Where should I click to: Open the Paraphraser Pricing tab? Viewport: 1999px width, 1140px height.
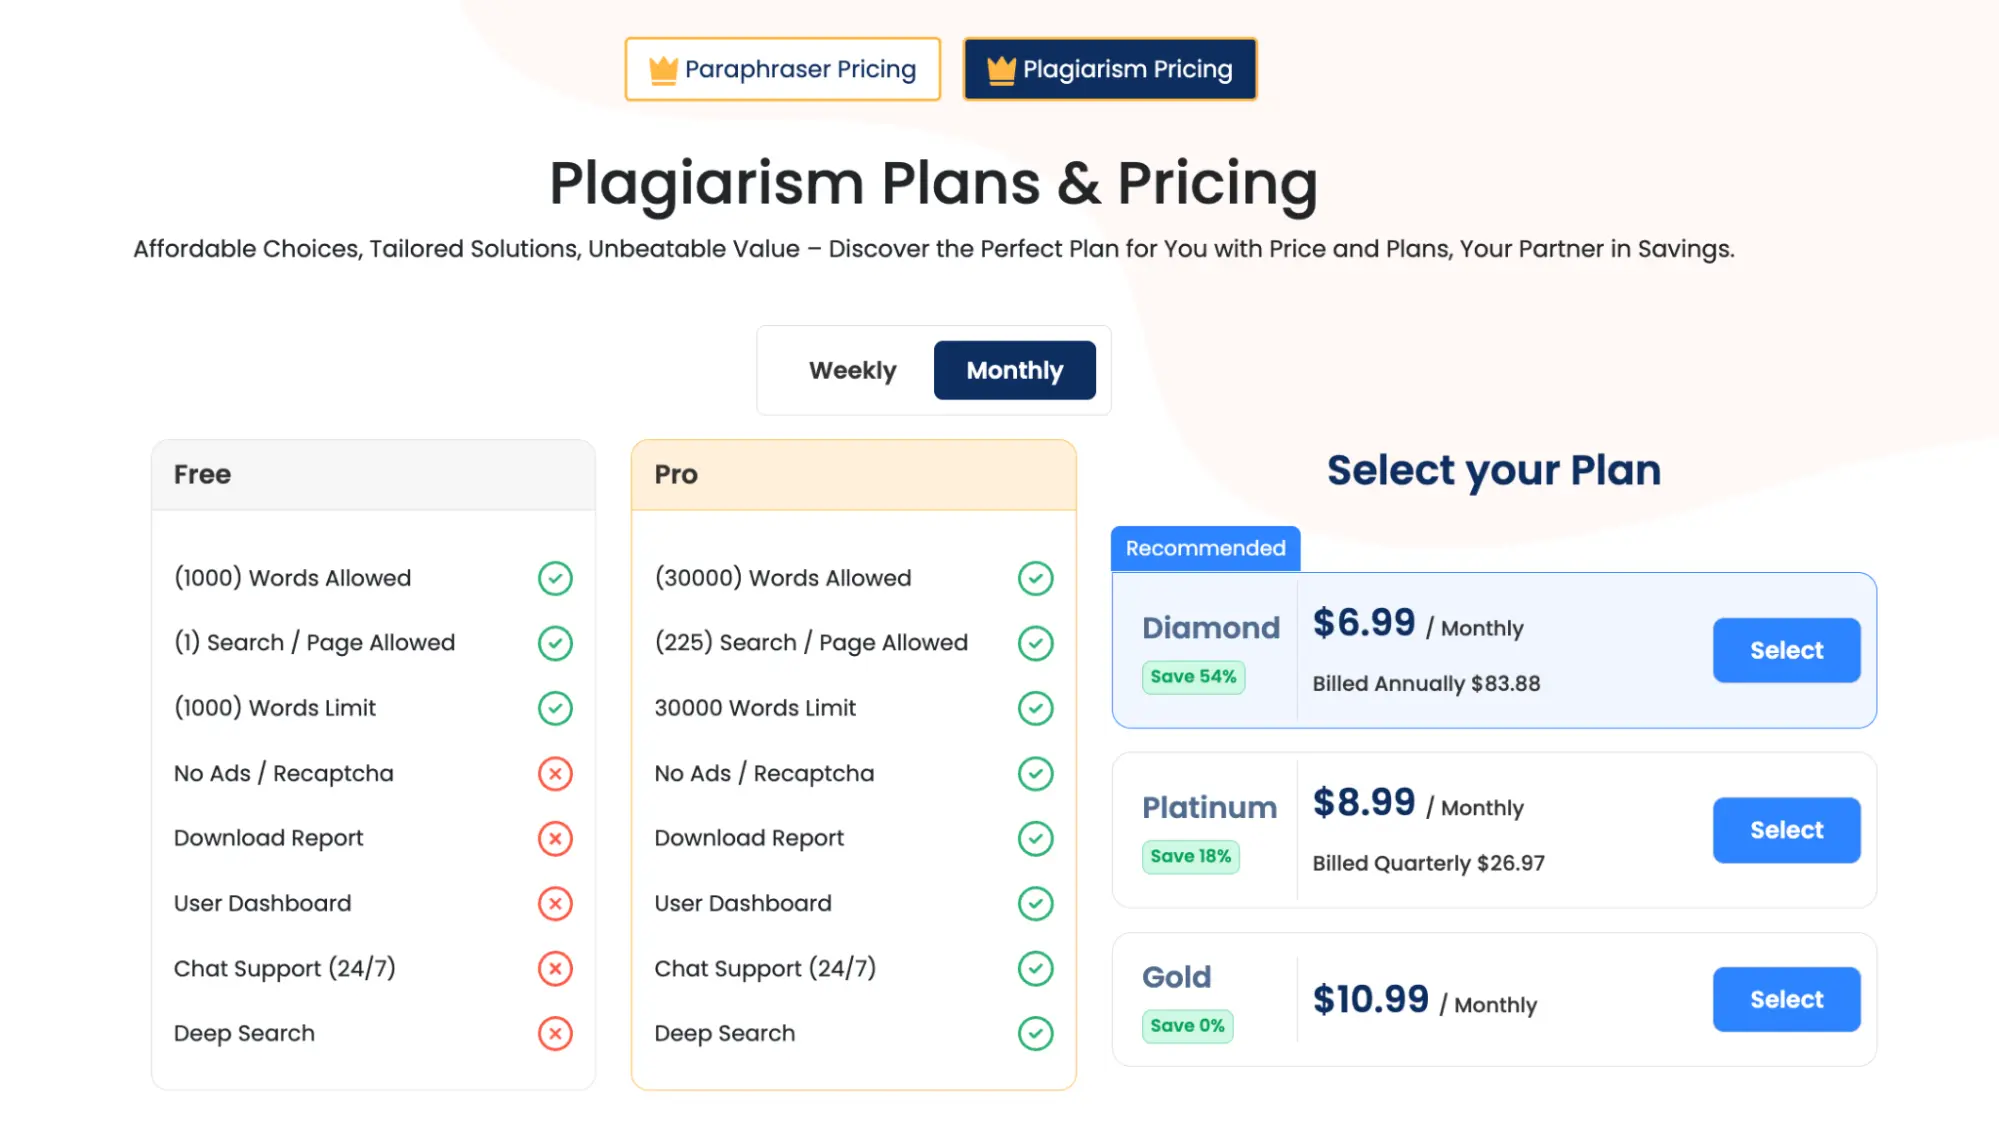coord(783,69)
